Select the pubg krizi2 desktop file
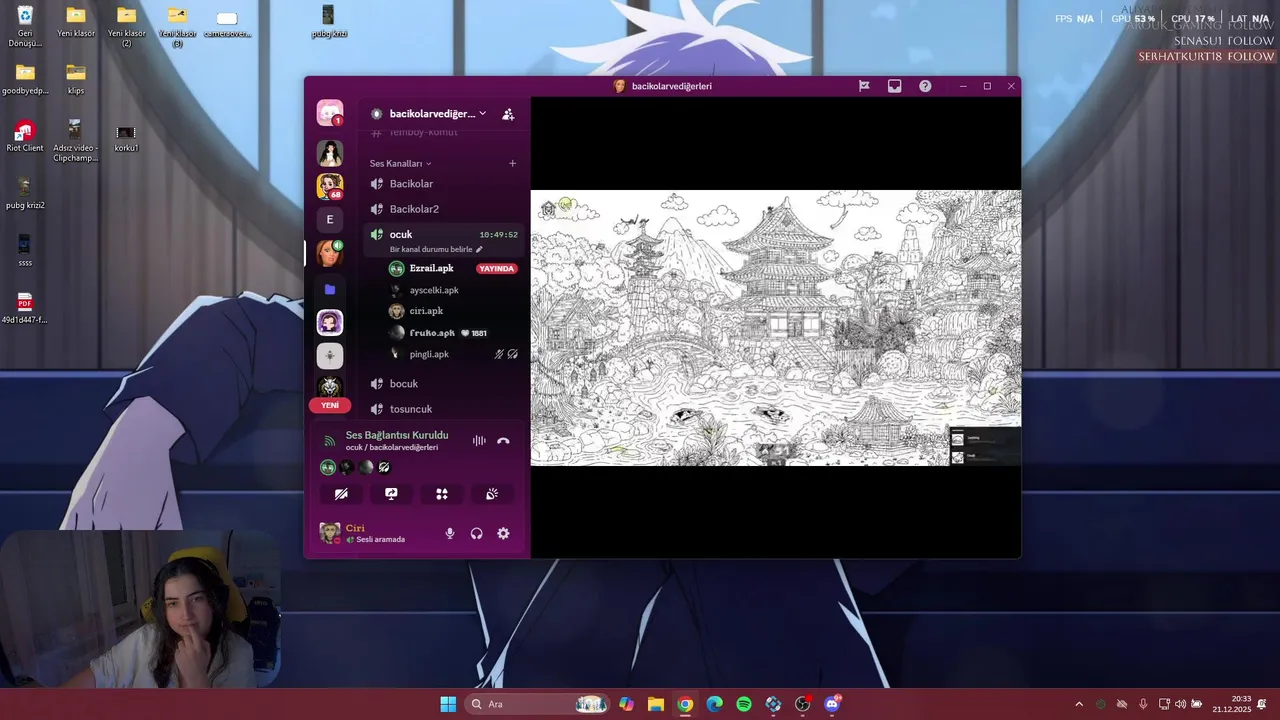The height and width of the screenshot is (720, 1280). (x=25, y=194)
